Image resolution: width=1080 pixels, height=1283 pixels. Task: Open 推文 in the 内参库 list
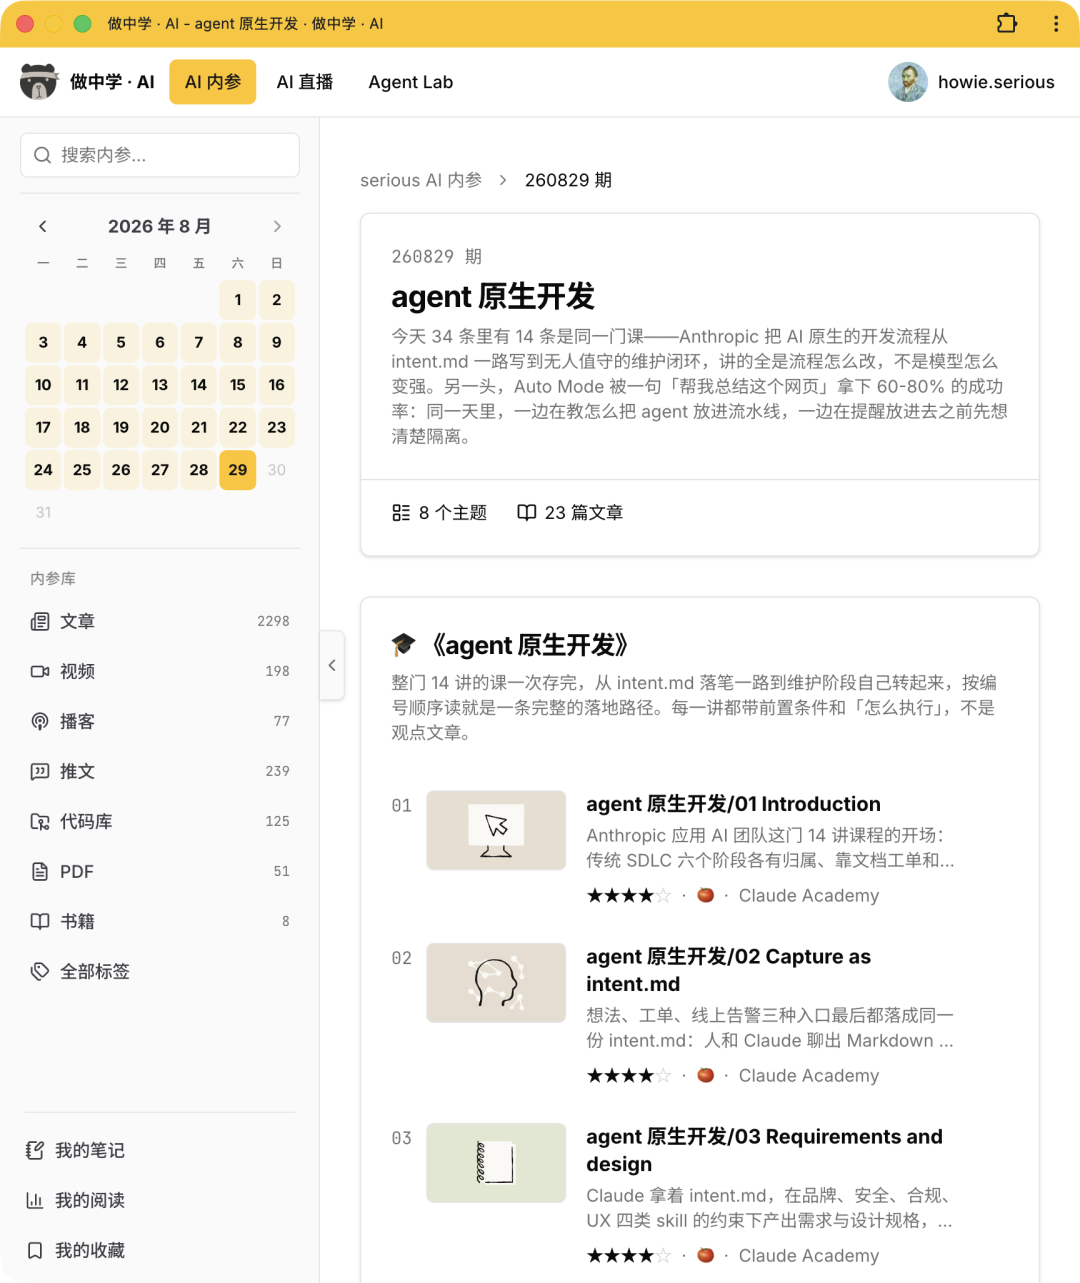[x=160, y=771]
